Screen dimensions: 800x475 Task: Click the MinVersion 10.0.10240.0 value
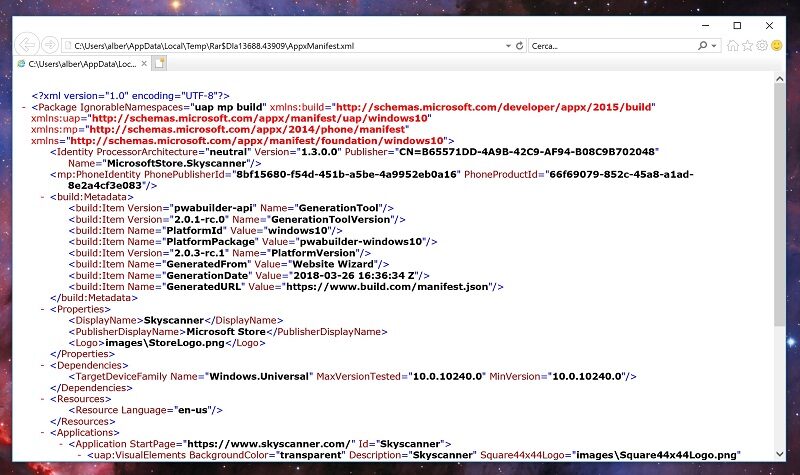(587, 377)
